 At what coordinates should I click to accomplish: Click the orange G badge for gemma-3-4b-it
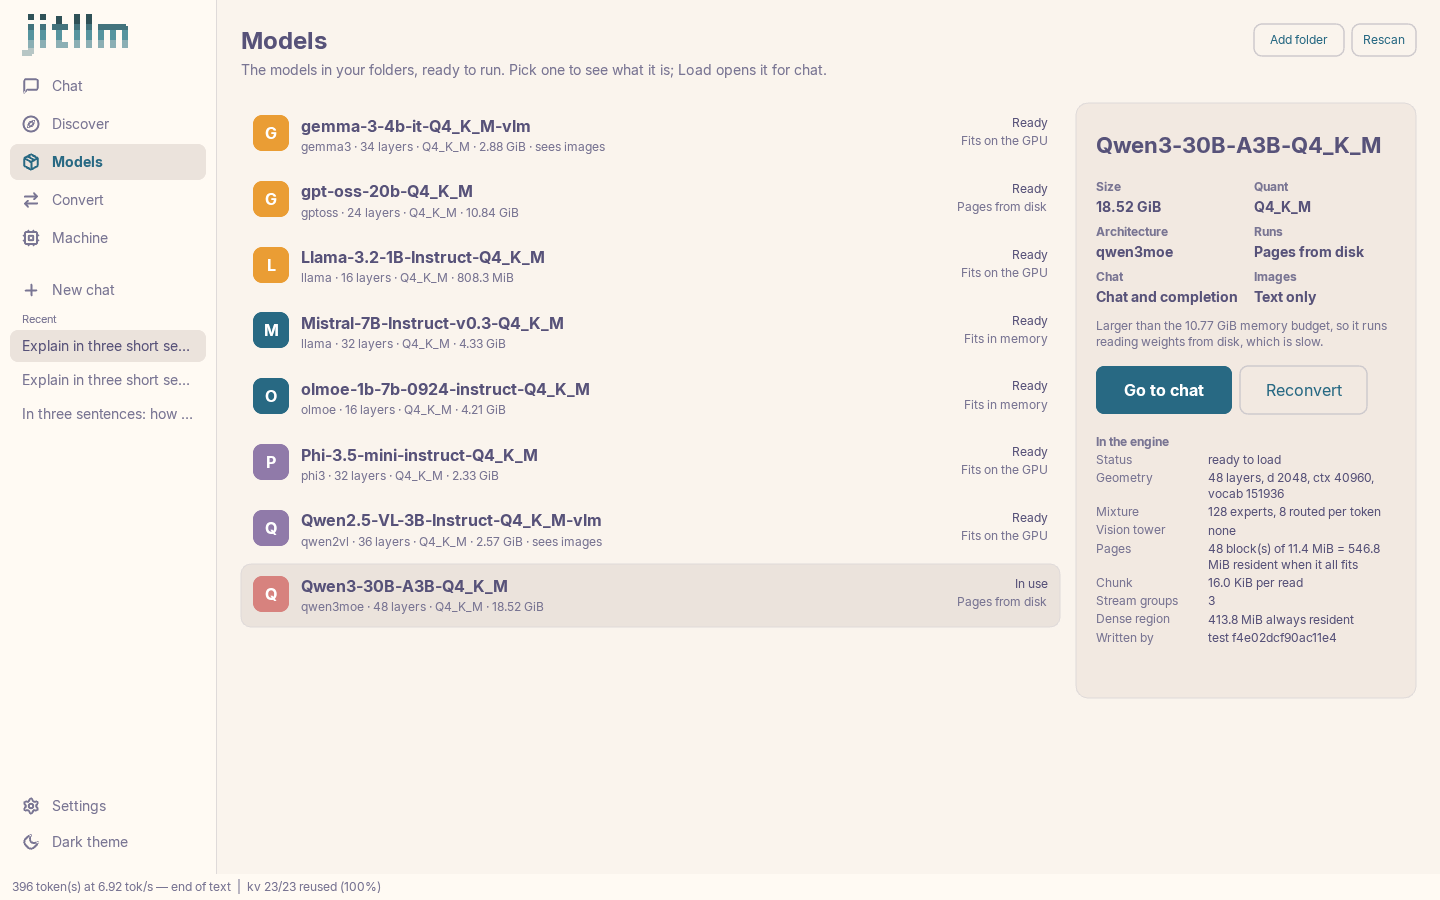(271, 133)
